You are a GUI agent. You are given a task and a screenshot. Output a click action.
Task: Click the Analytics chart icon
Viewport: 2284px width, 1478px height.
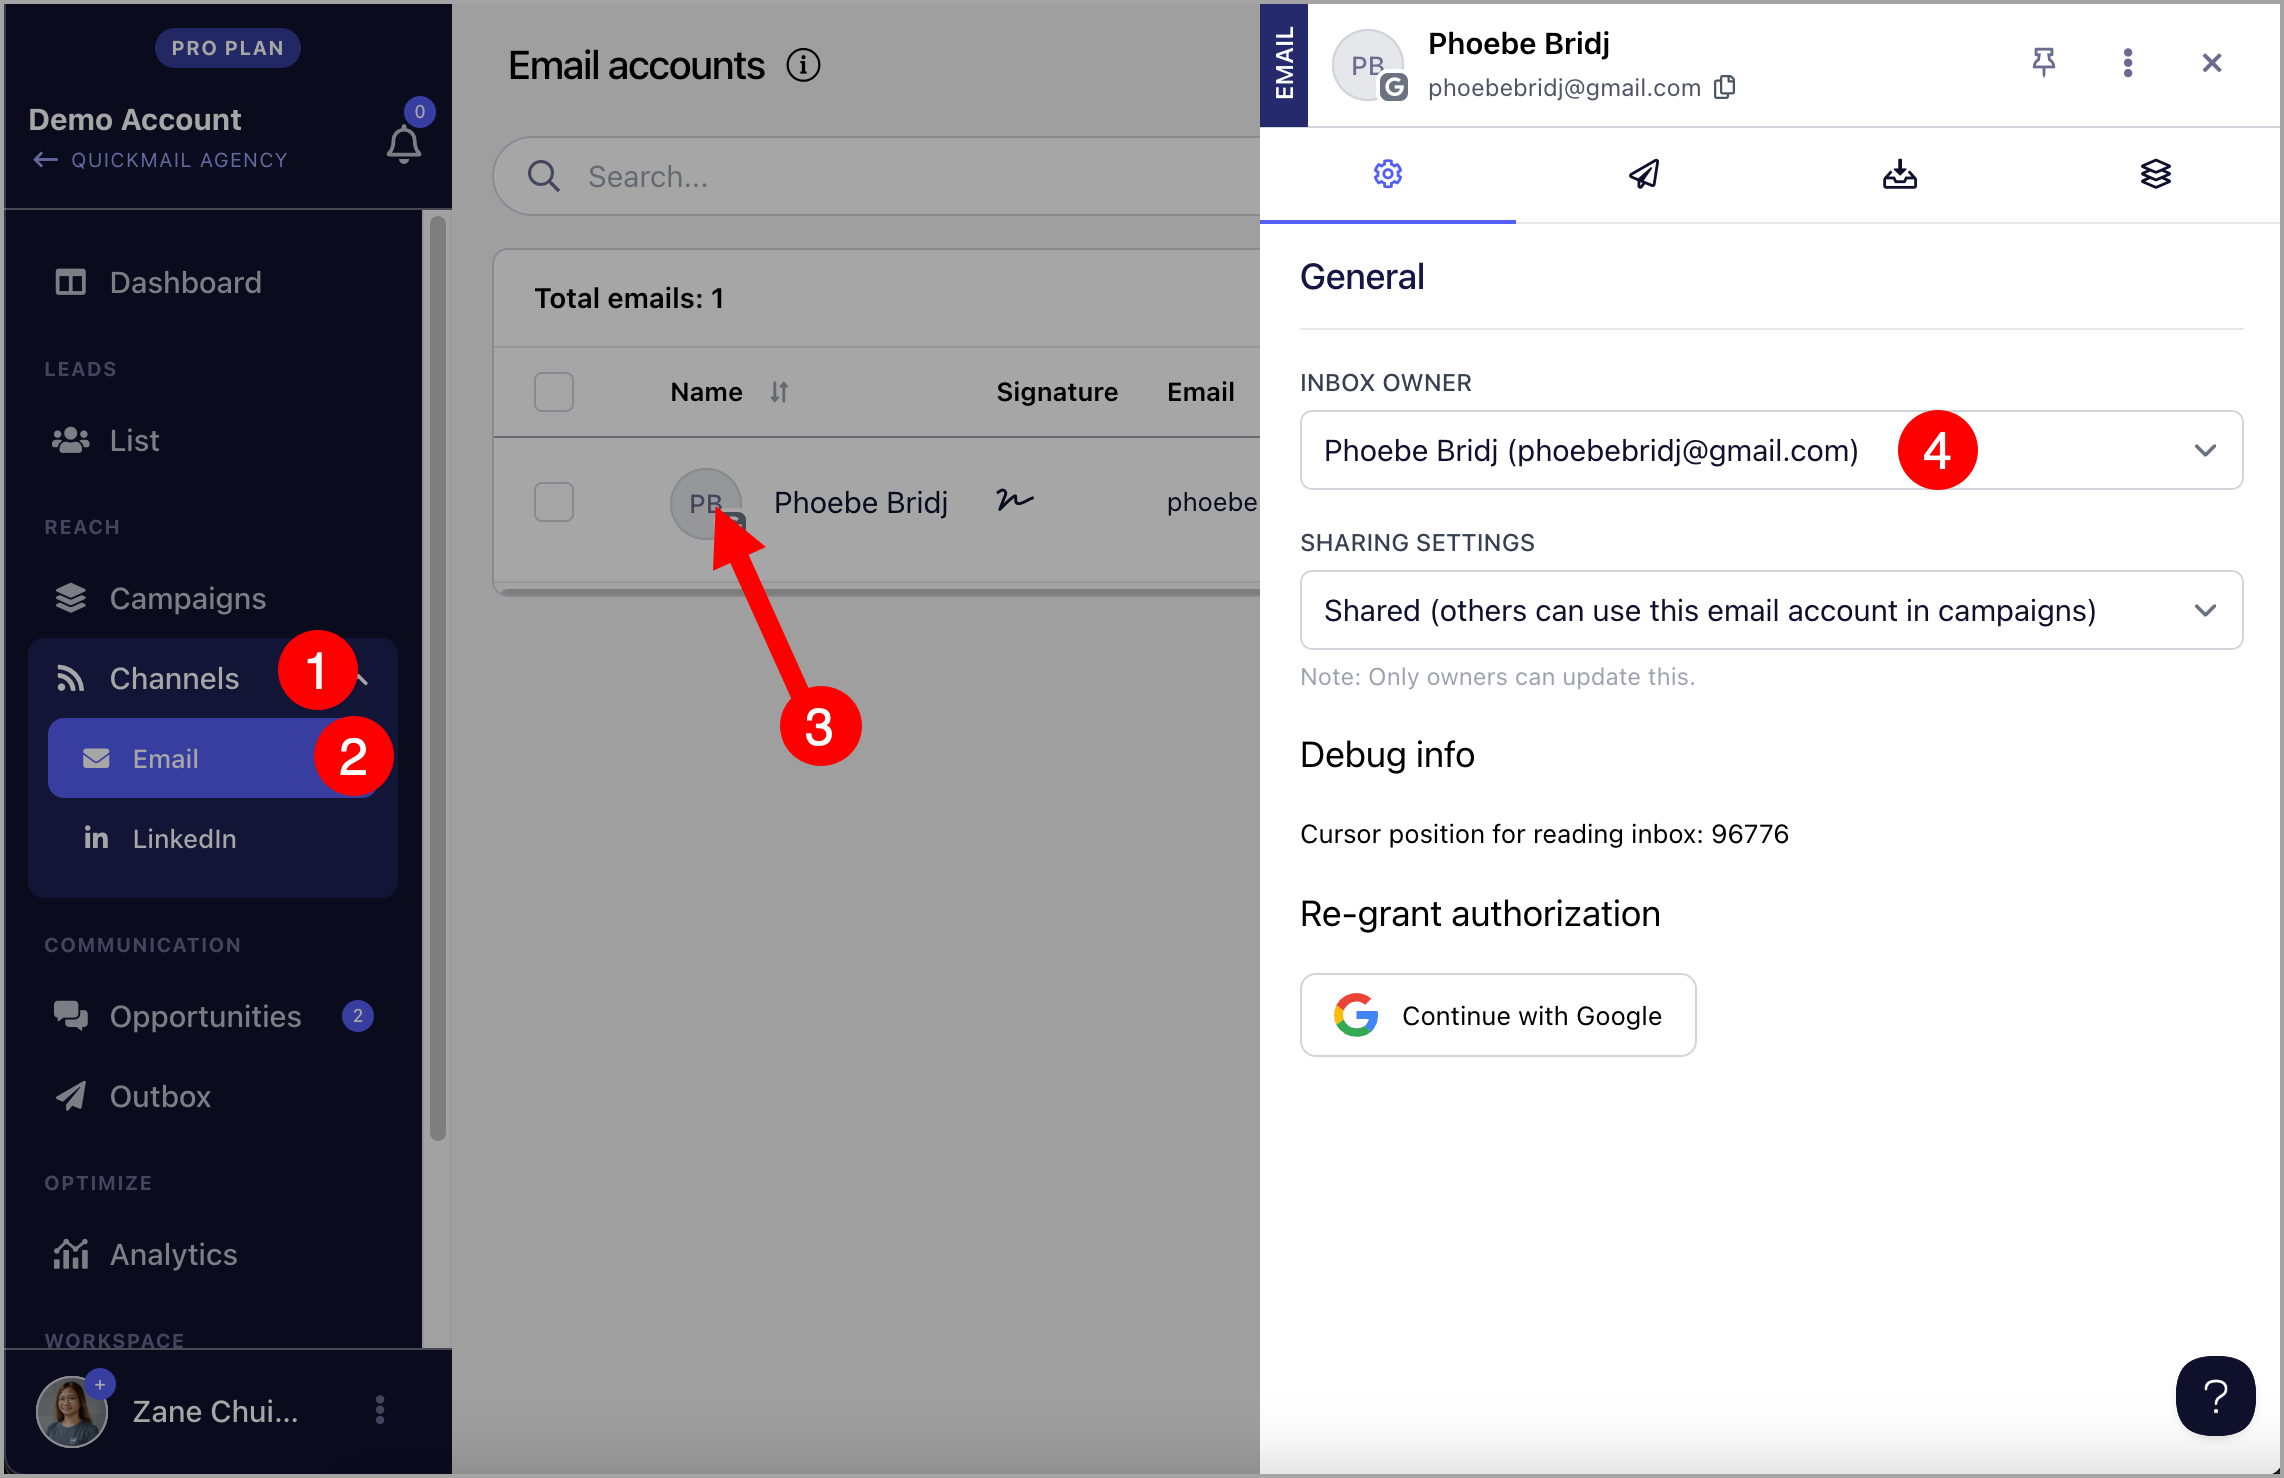pyautogui.click(x=70, y=1254)
